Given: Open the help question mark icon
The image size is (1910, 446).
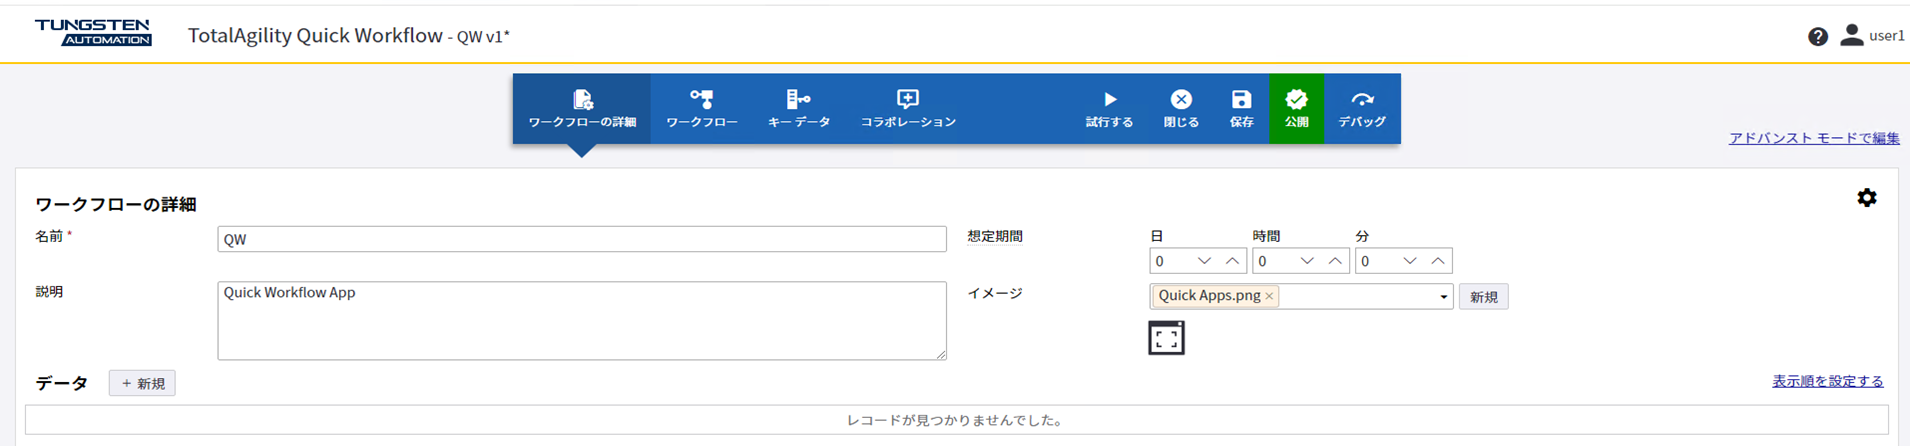Looking at the screenshot, I should click(1818, 36).
